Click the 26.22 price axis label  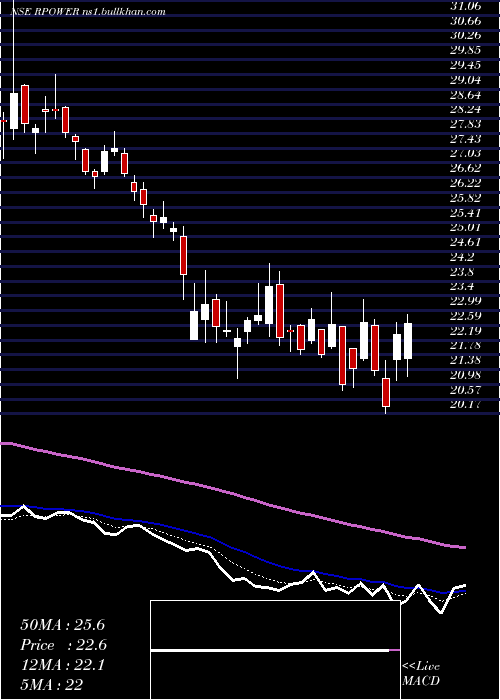click(x=466, y=183)
